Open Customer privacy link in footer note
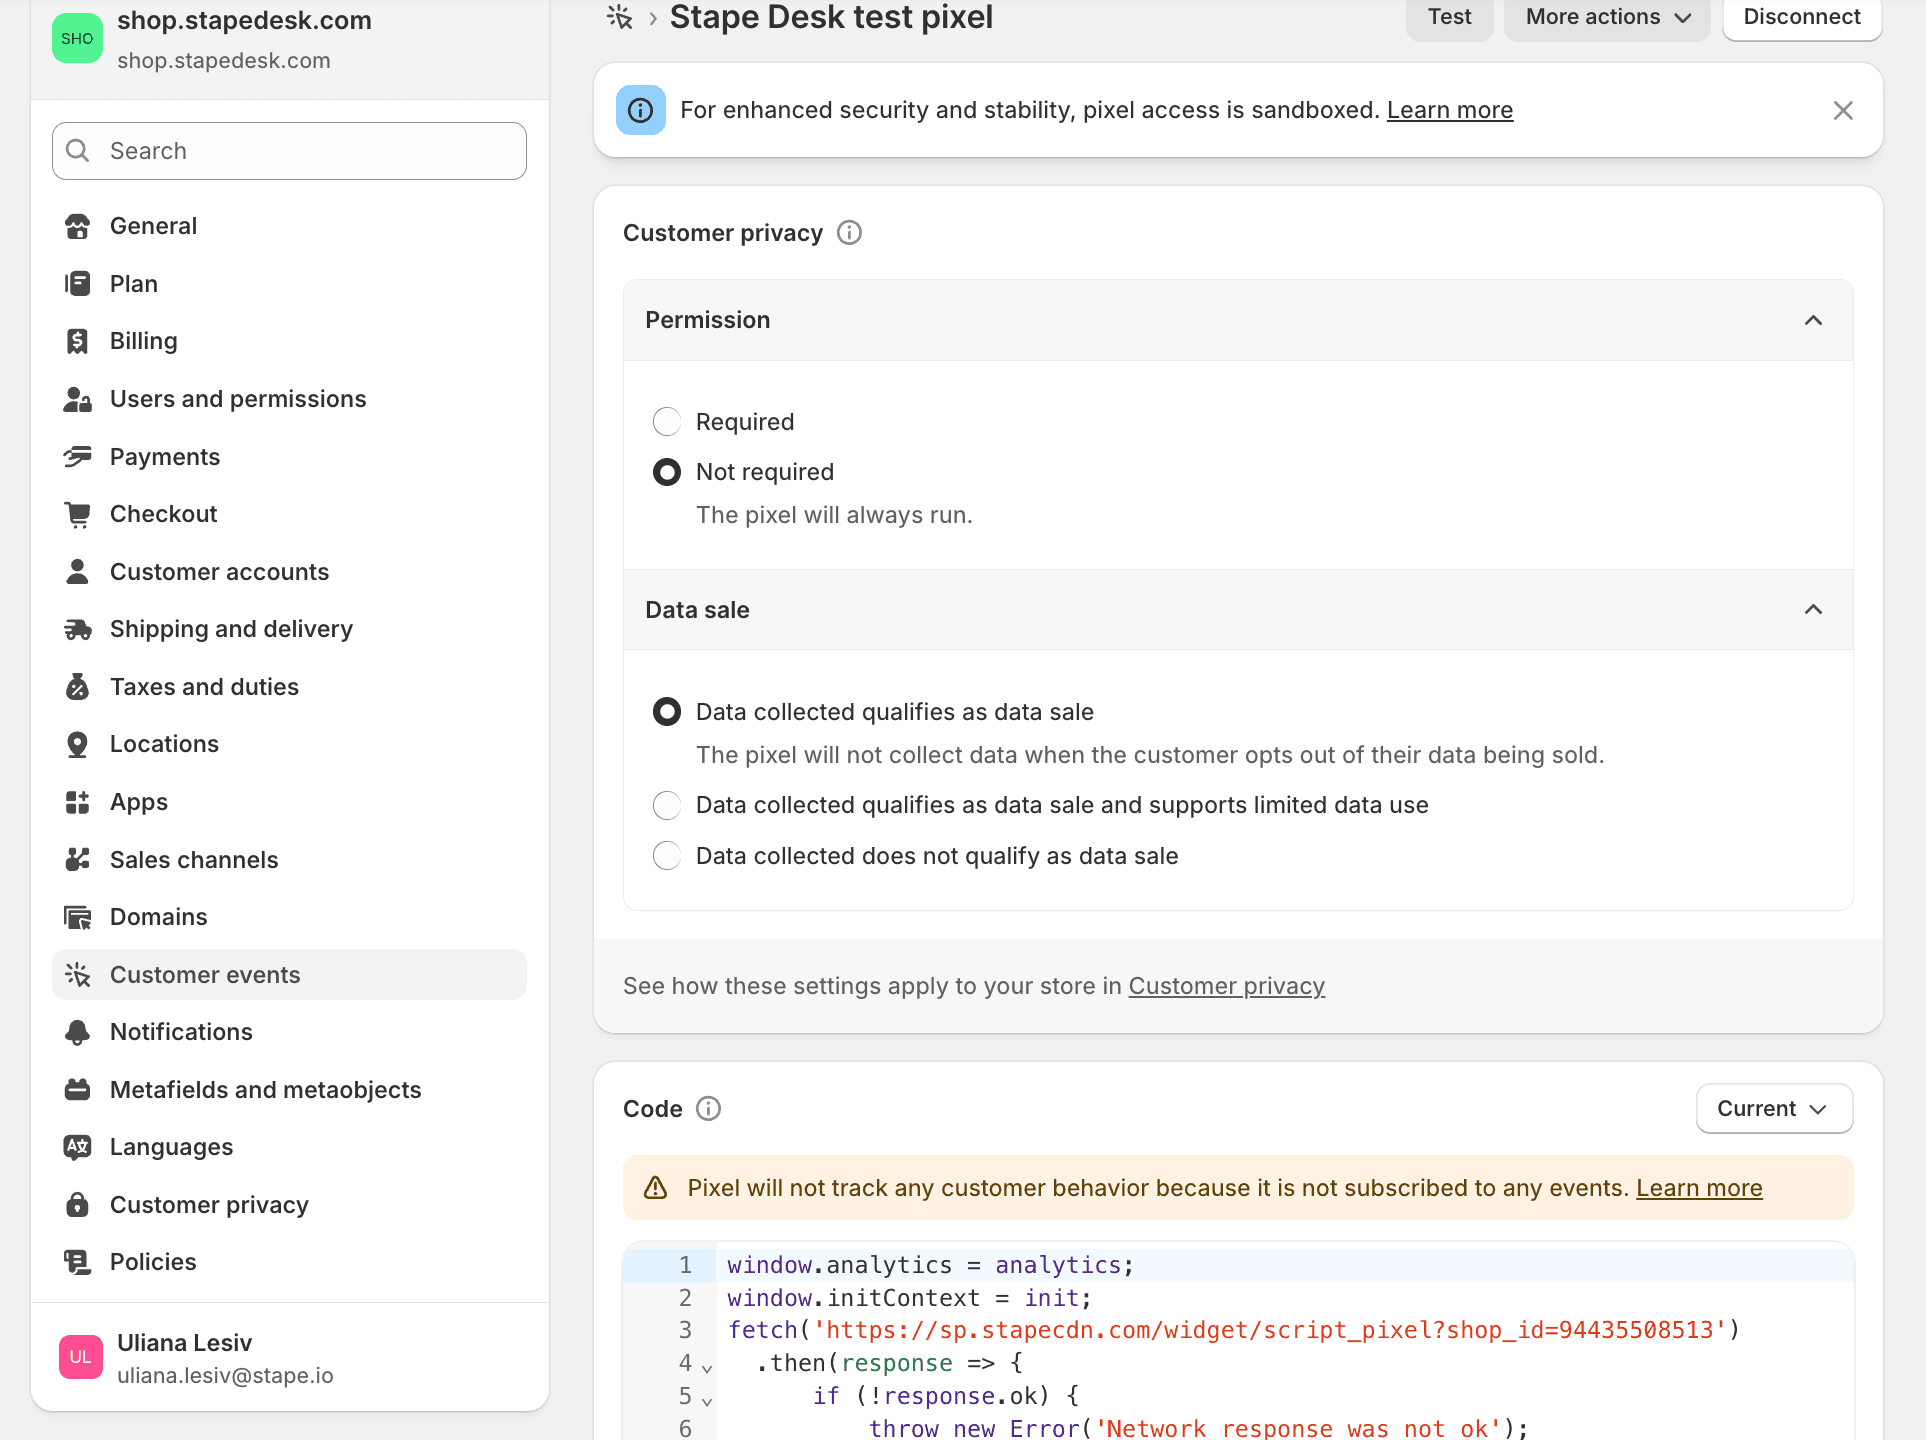 coord(1227,986)
